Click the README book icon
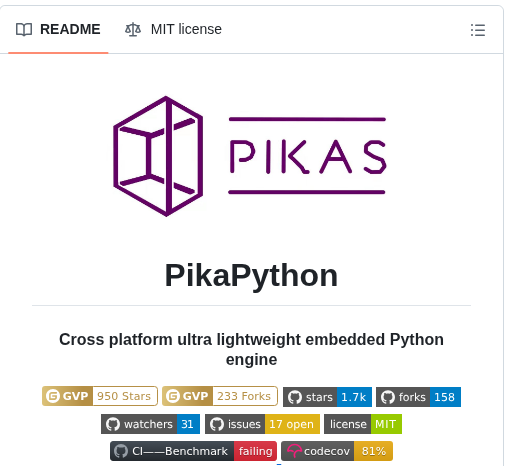The height and width of the screenshot is (466, 506). (24, 30)
